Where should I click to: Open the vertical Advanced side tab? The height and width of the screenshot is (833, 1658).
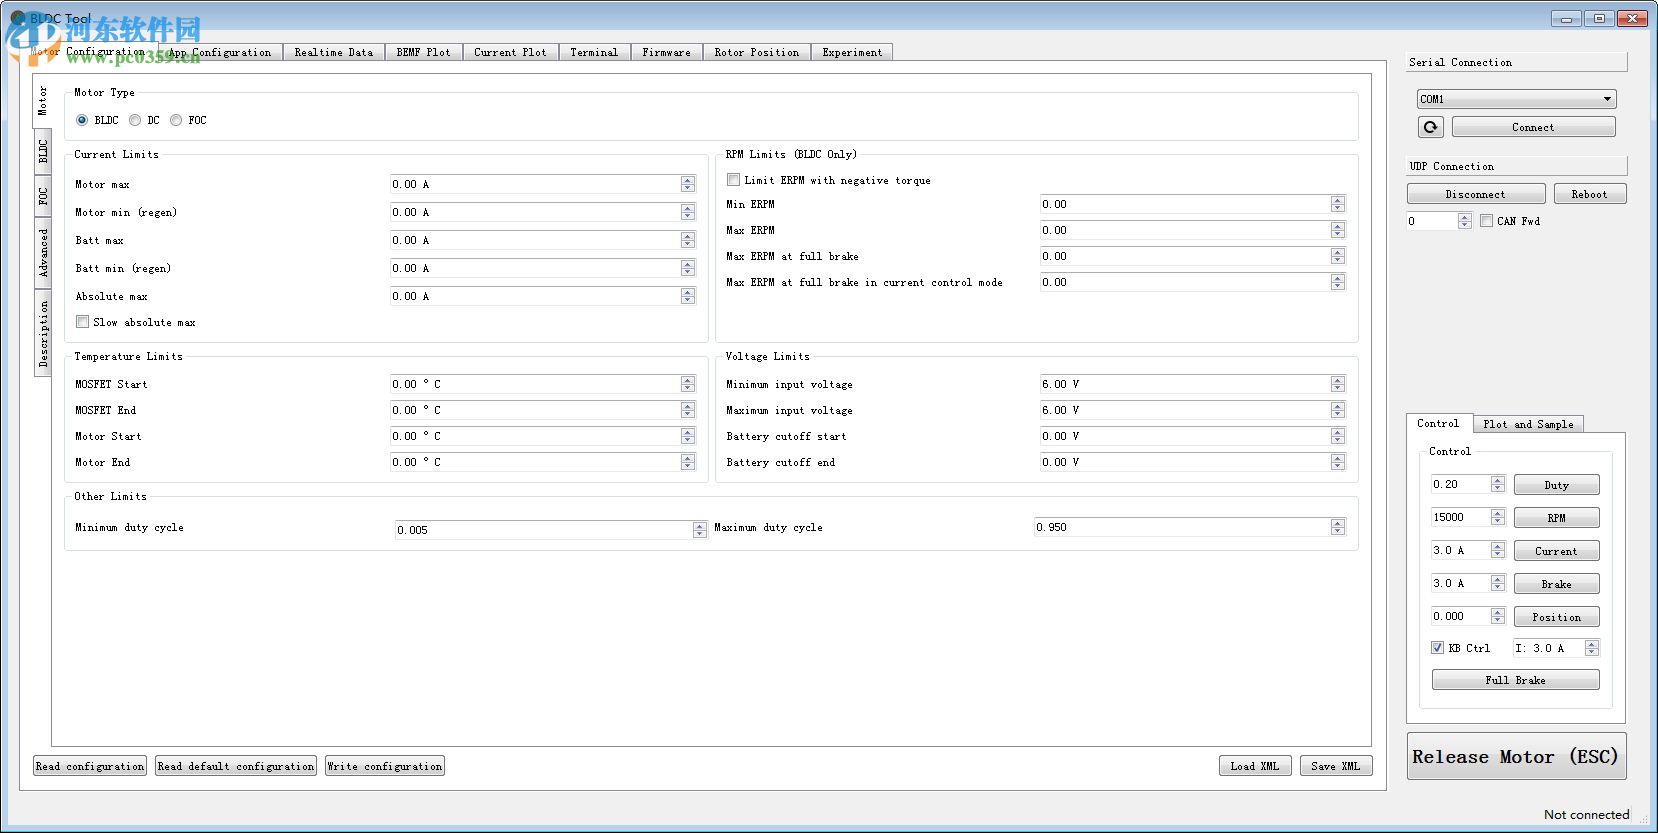pos(43,253)
